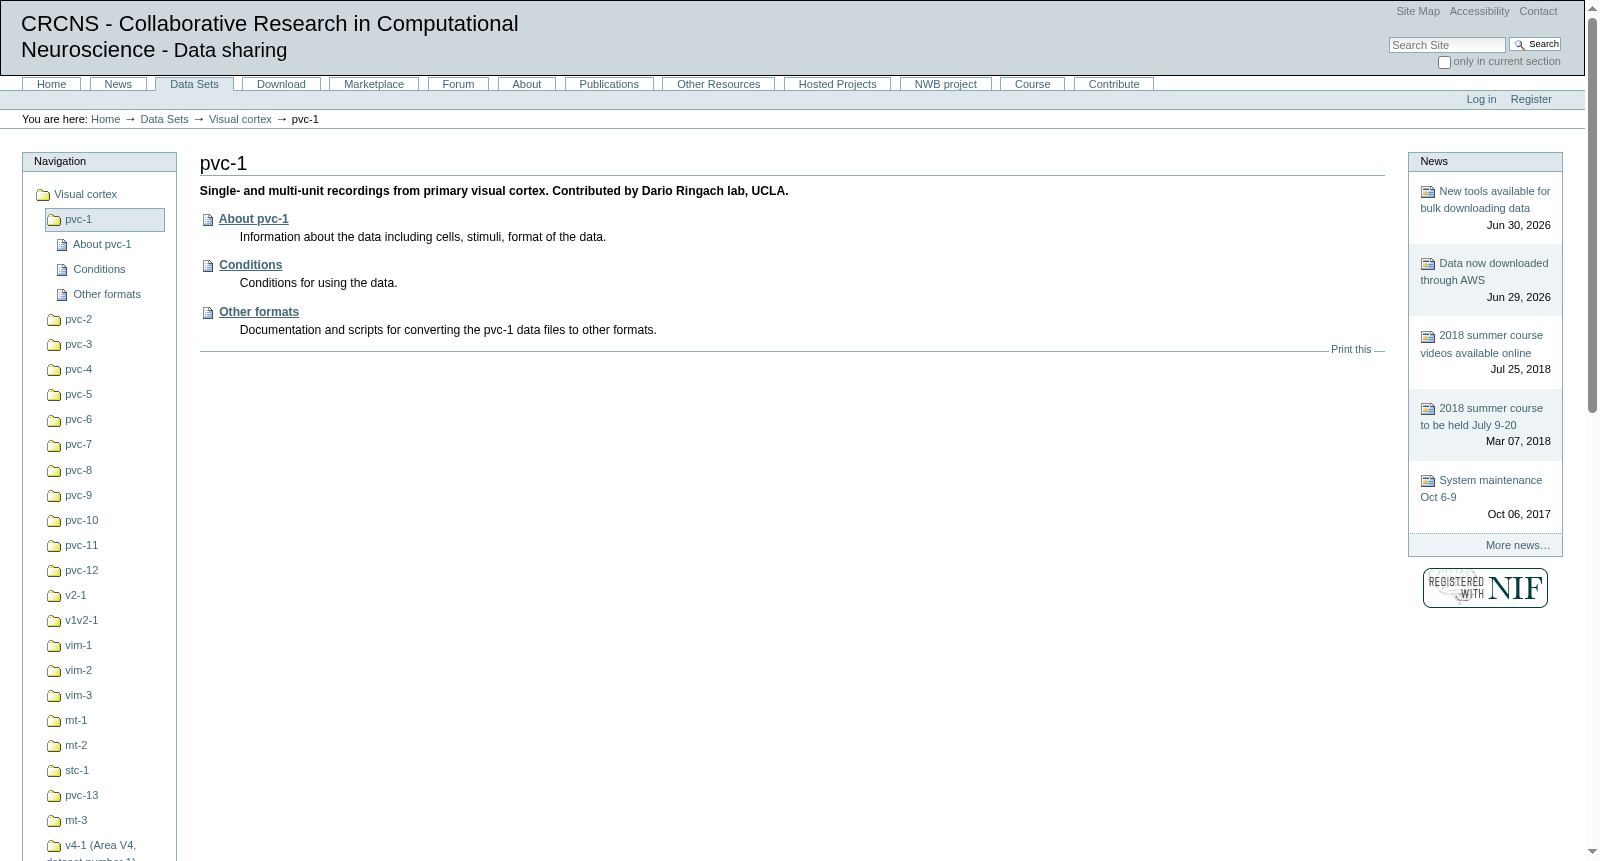1600x861 pixels.
Task: Click the pvc-5 folder icon
Action: [54, 395]
